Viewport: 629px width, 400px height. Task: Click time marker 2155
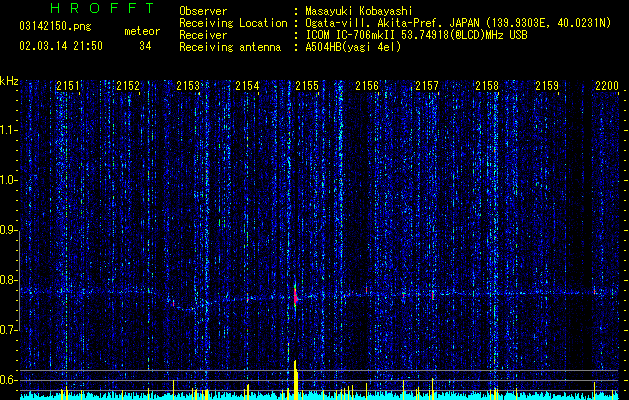point(307,86)
